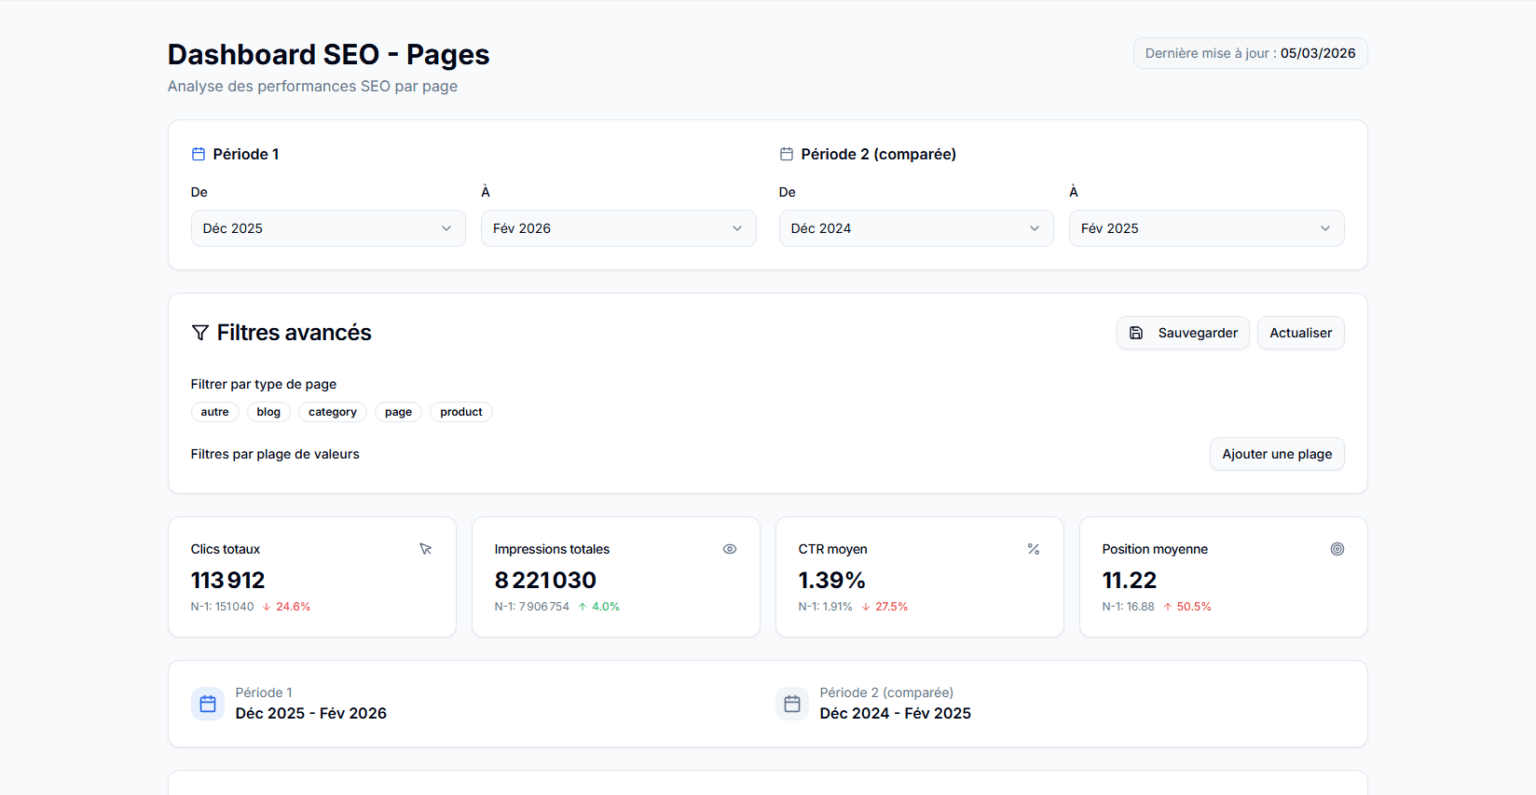Toggle the 'blog' page type filter

(x=268, y=412)
